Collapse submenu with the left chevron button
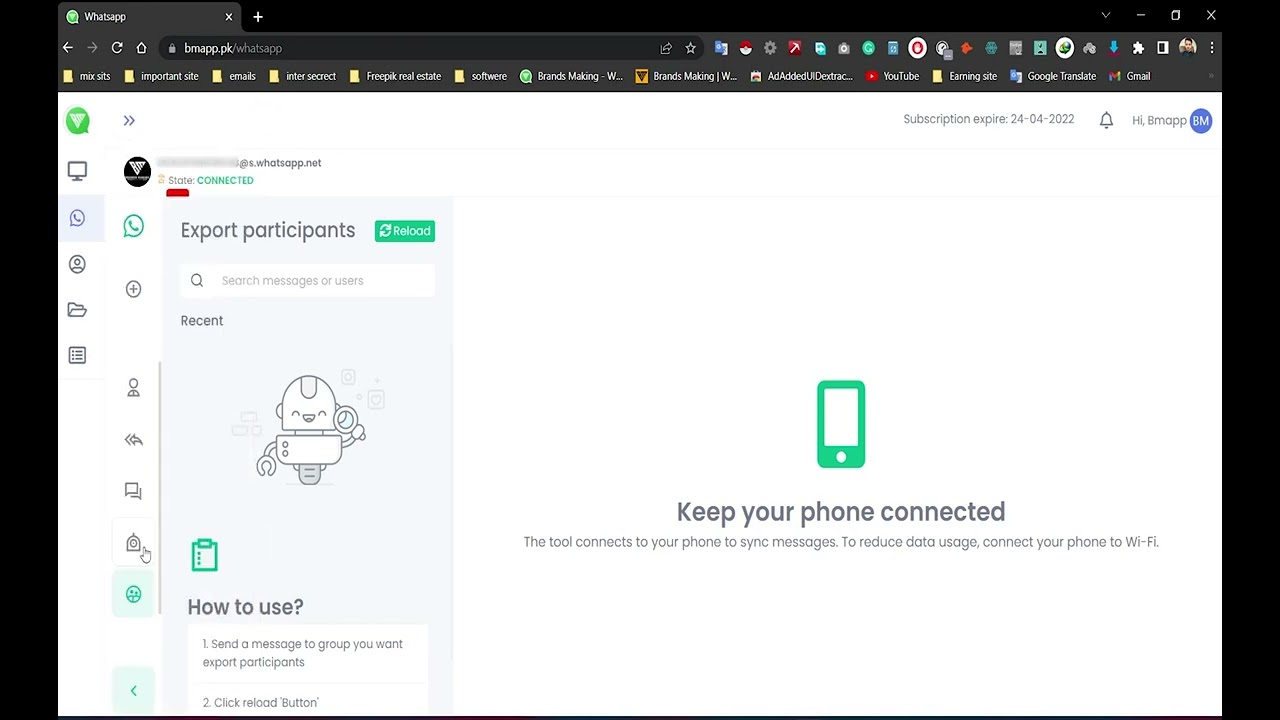This screenshot has width=1280, height=720. [x=133, y=691]
